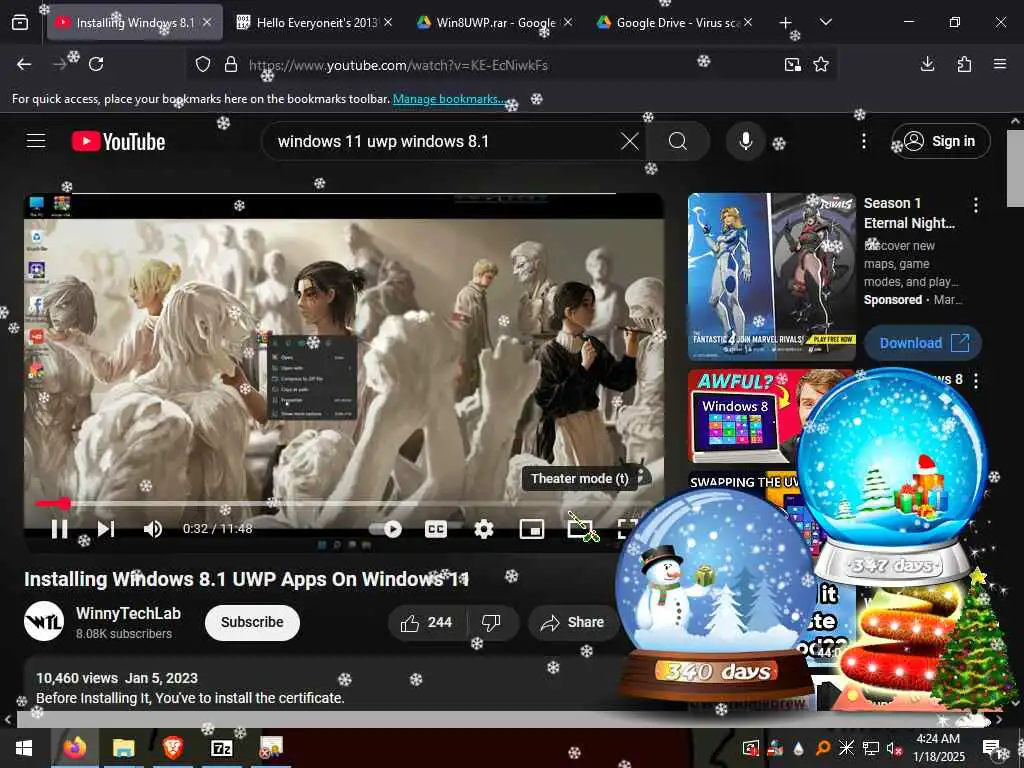1024x768 pixels.
Task: Click the 347 days snow globe
Action: click(x=892, y=477)
